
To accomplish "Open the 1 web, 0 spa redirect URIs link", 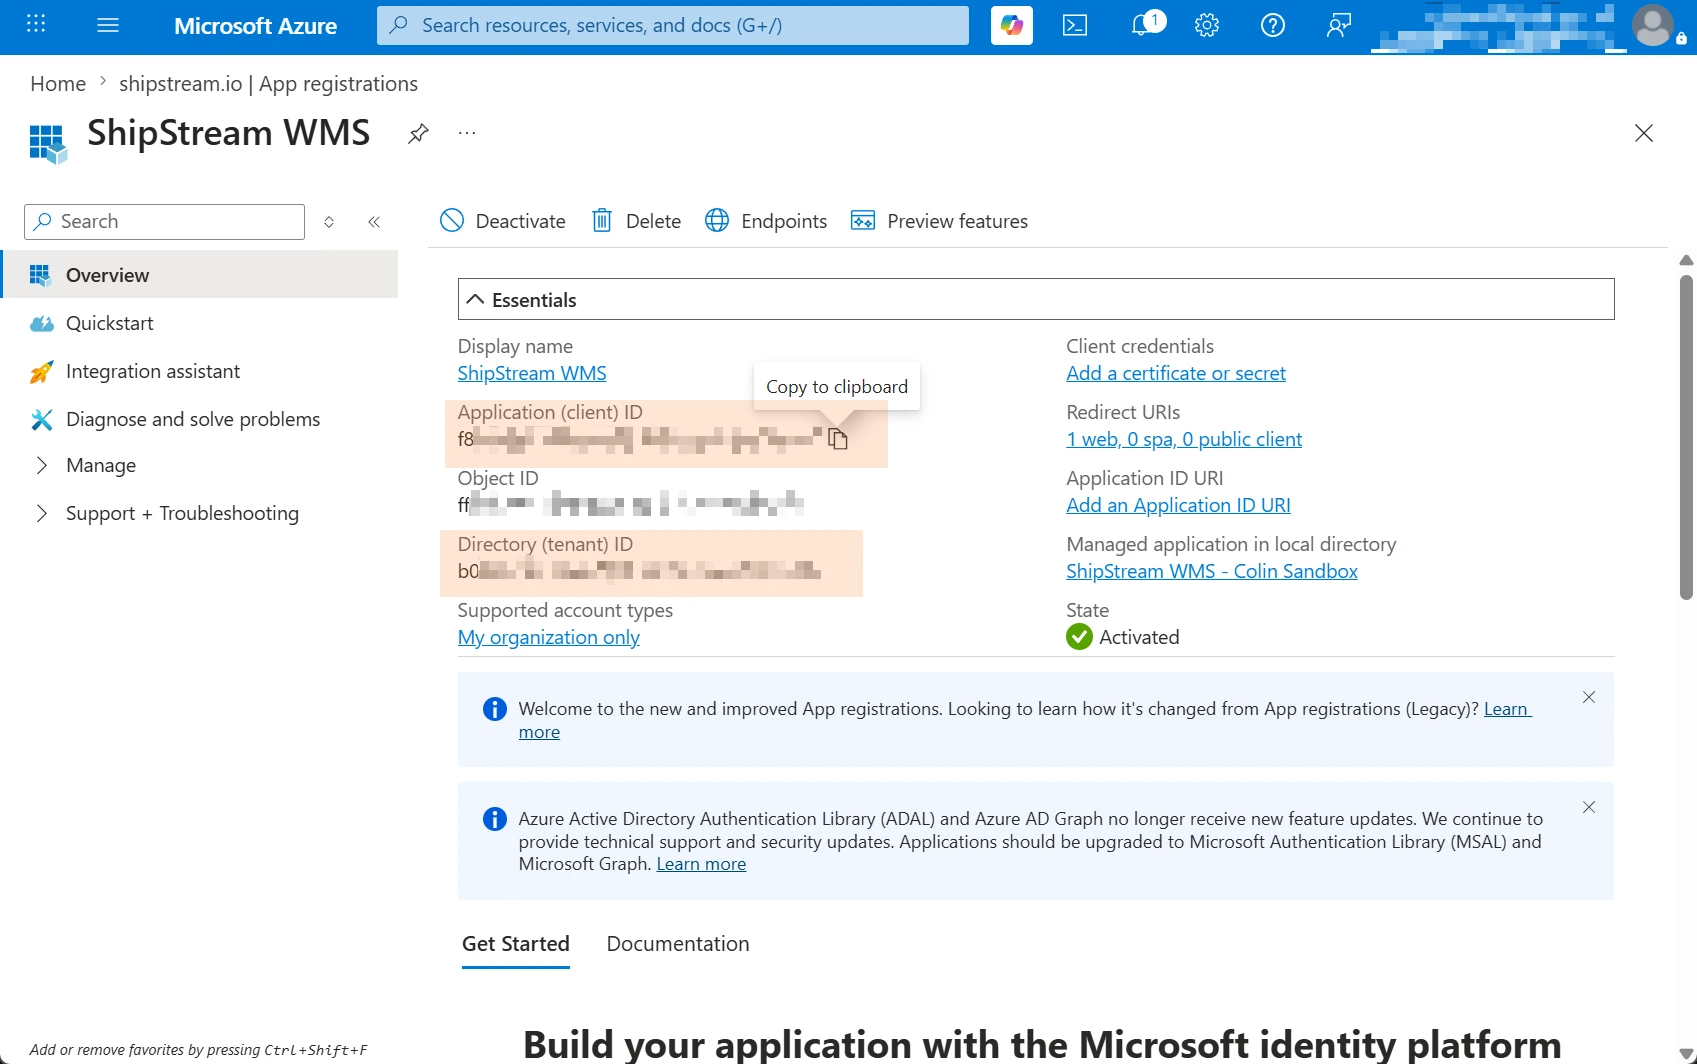I will pos(1184,439).
